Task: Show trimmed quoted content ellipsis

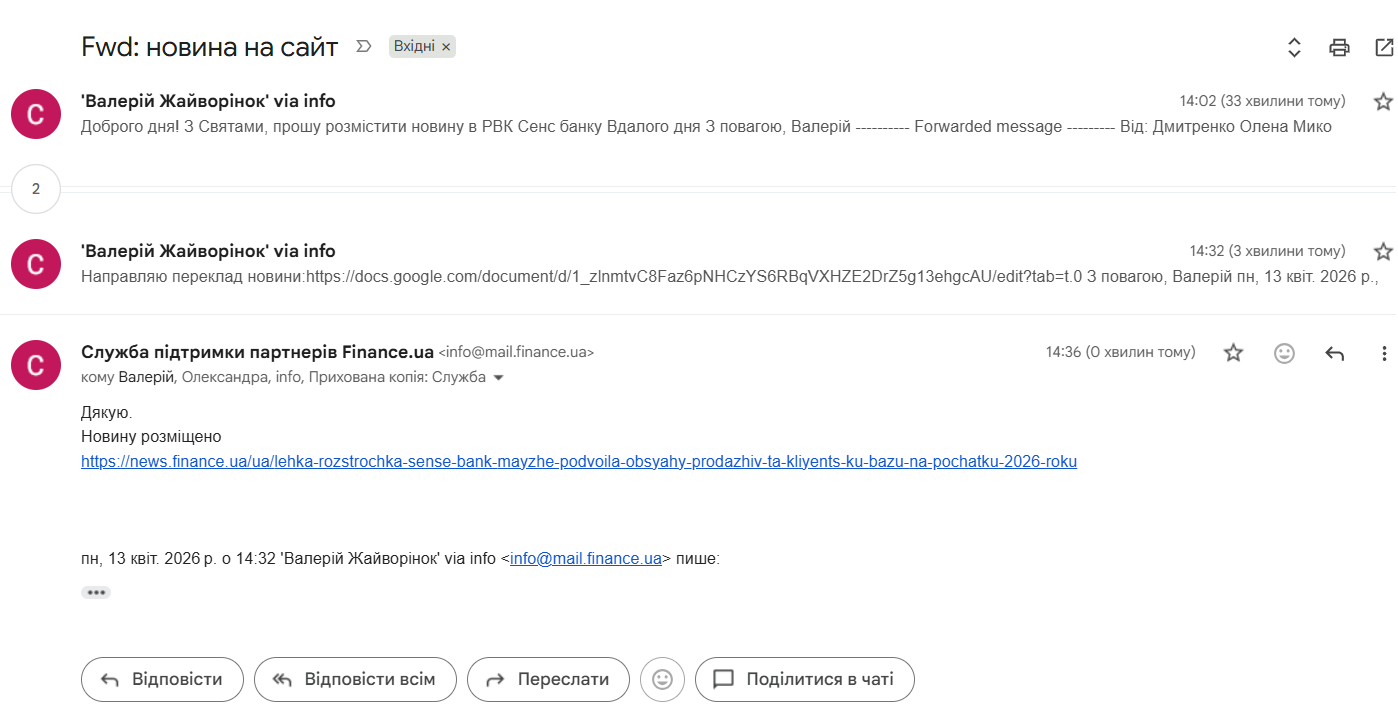Action: click(x=96, y=592)
